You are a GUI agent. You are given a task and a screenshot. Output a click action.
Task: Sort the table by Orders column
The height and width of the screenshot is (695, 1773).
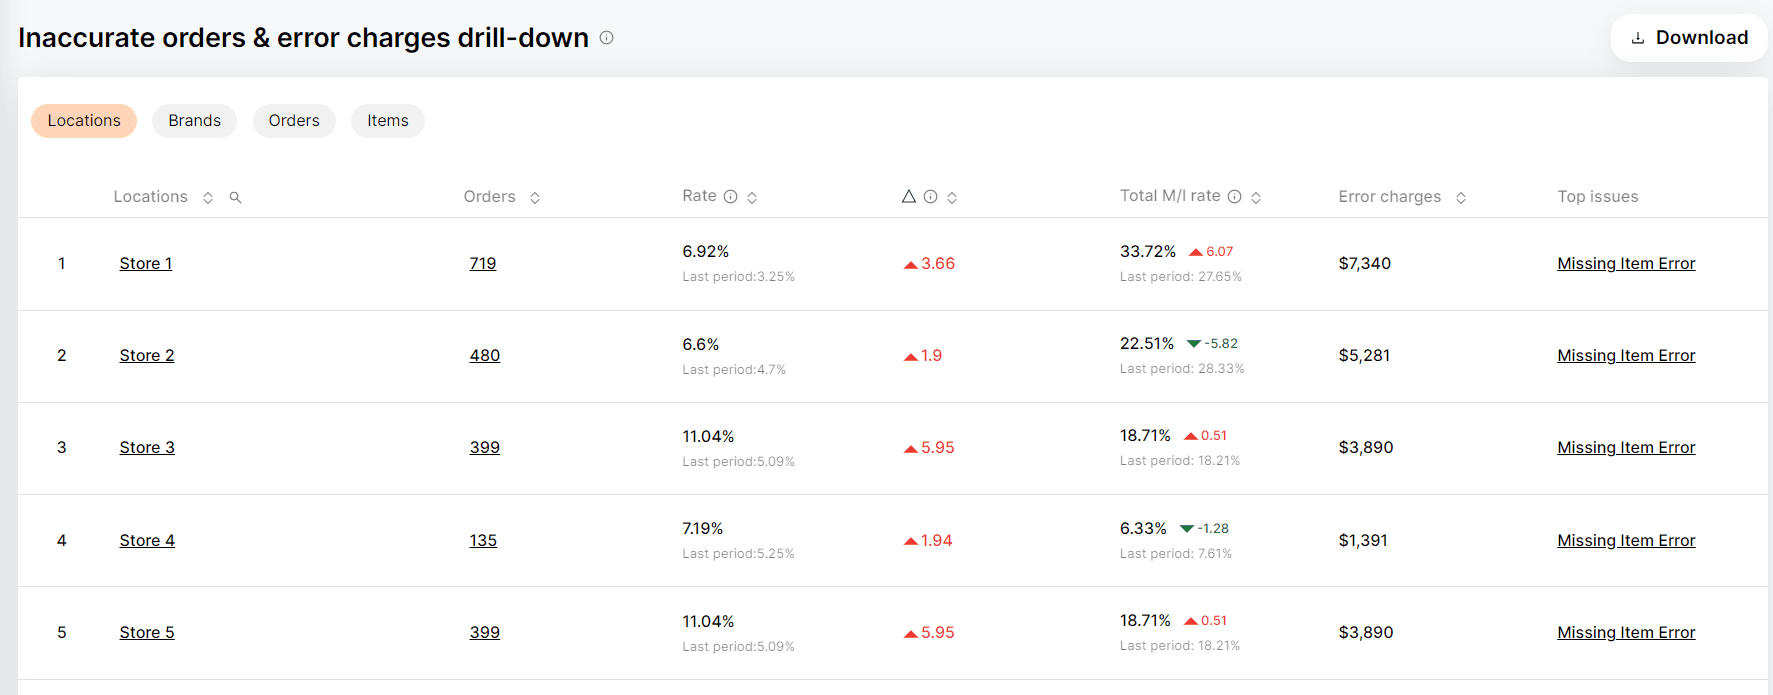(535, 198)
